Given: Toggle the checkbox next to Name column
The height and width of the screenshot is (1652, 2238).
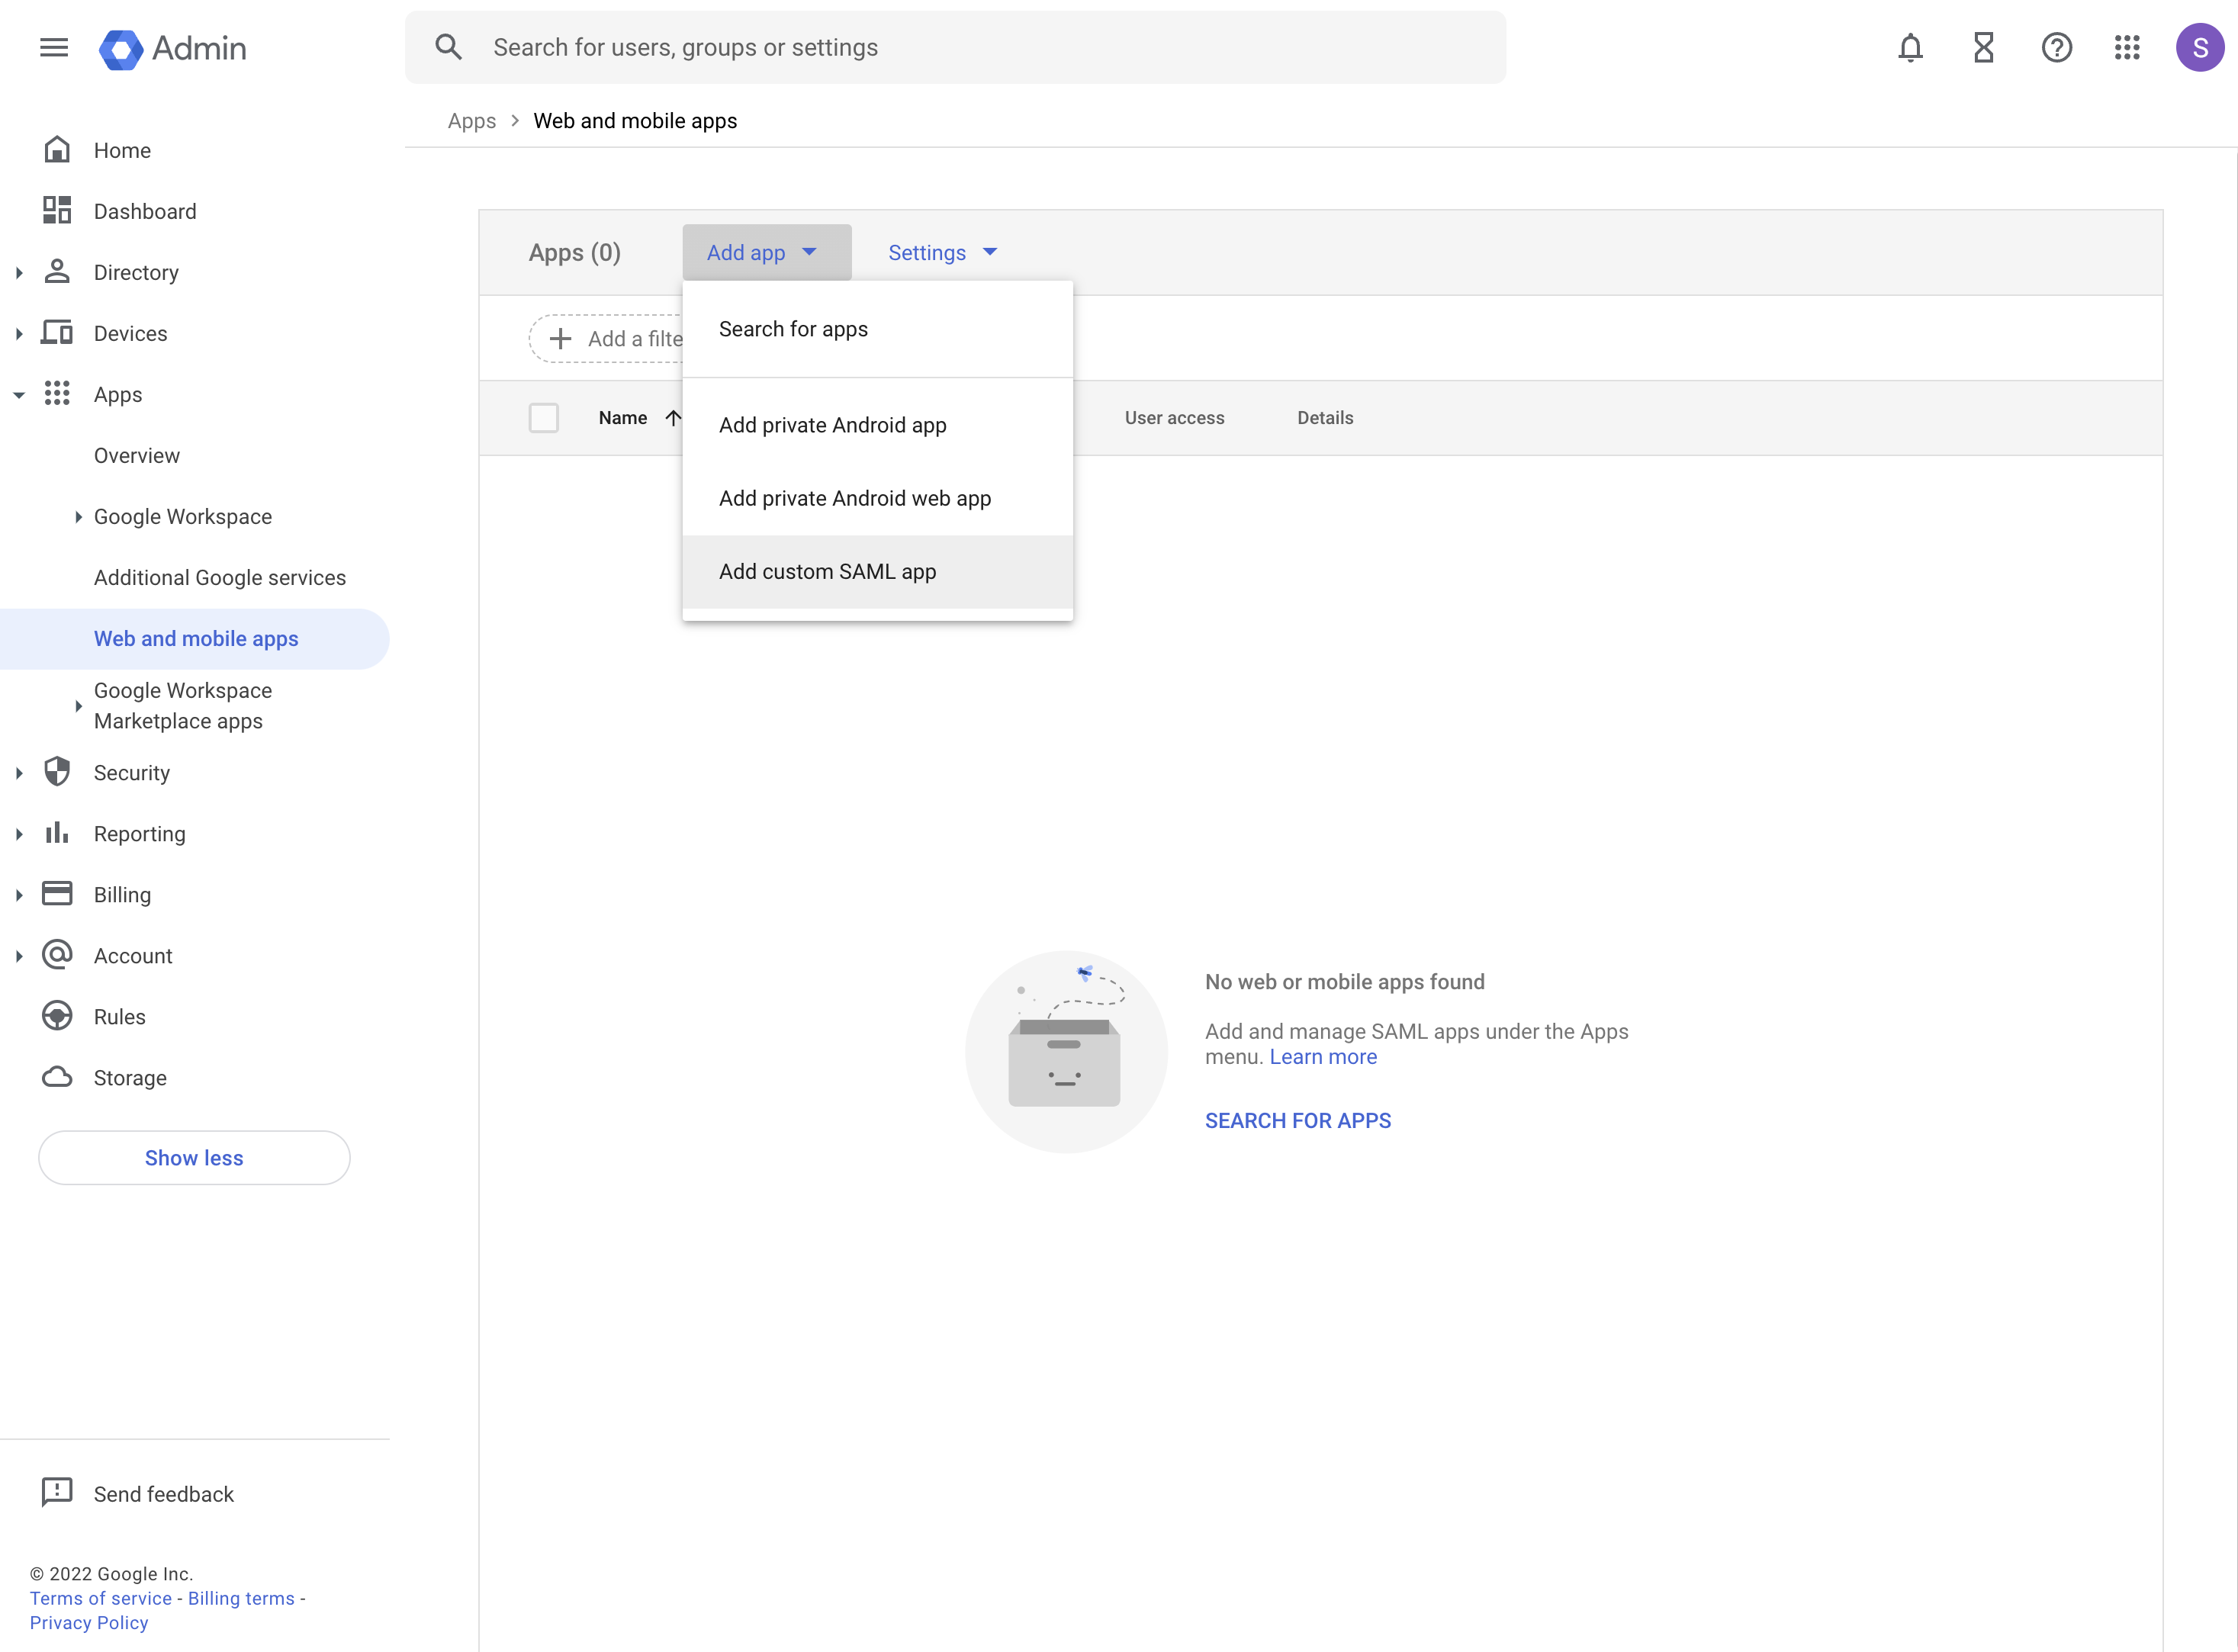Looking at the screenshot, I should 545,417.
